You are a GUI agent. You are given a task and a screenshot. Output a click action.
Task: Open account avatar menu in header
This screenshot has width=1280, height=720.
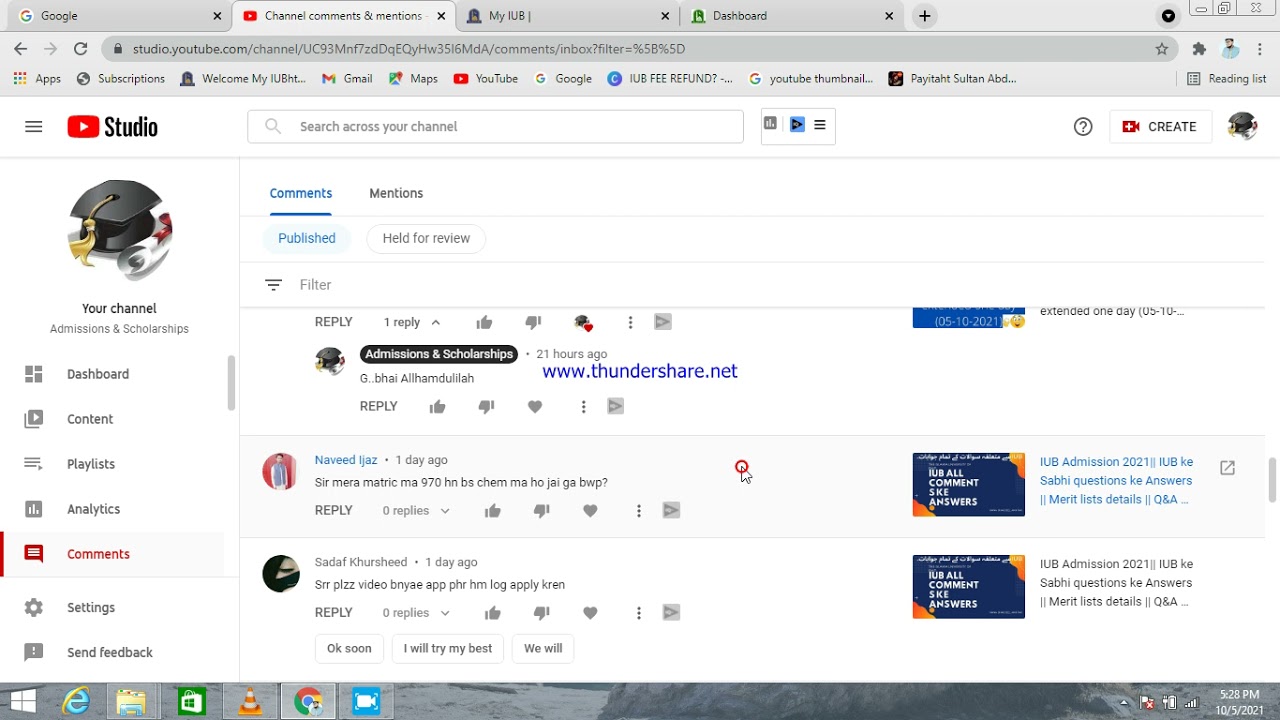click(x=1242, y=127)
